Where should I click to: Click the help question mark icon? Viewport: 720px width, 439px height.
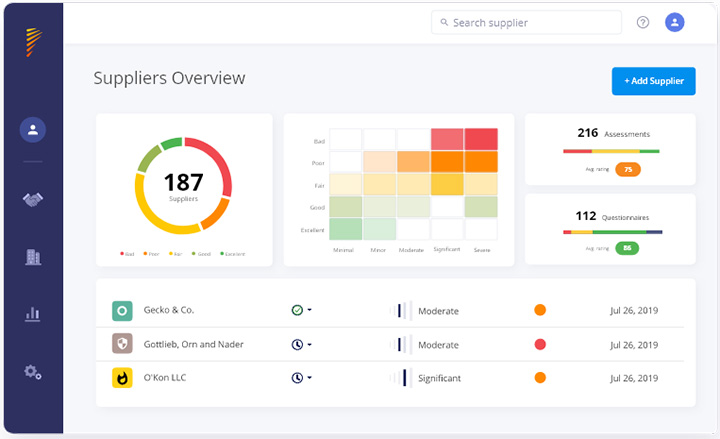643,23
